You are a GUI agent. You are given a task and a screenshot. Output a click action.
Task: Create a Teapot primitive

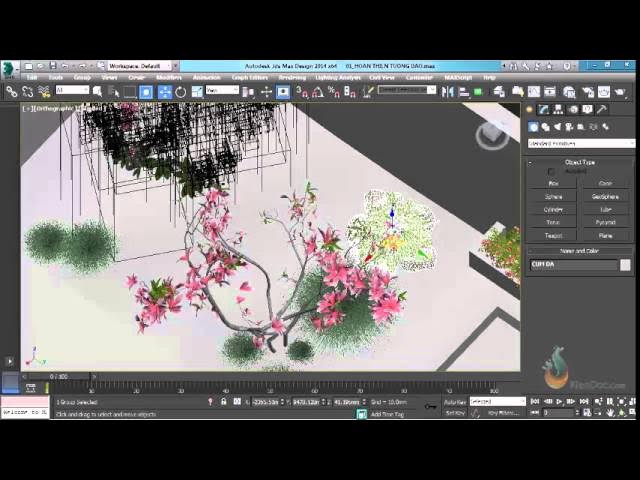coord(553,235)
